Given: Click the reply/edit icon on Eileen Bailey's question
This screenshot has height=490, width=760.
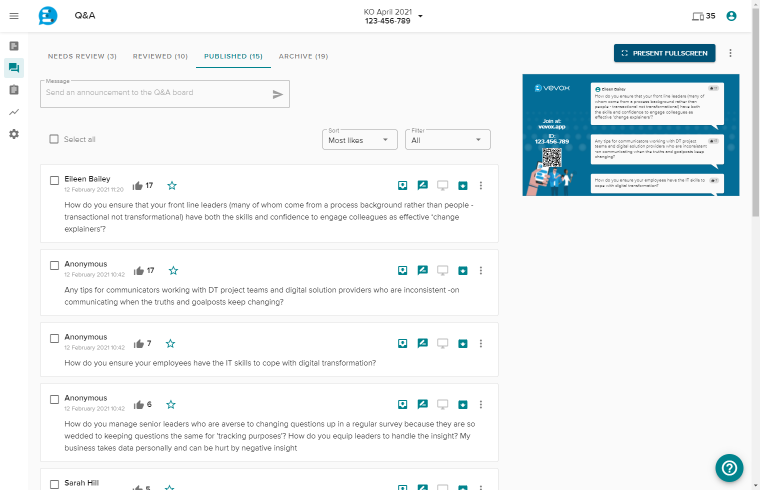Looking at the screenshot, I should 423,185.
